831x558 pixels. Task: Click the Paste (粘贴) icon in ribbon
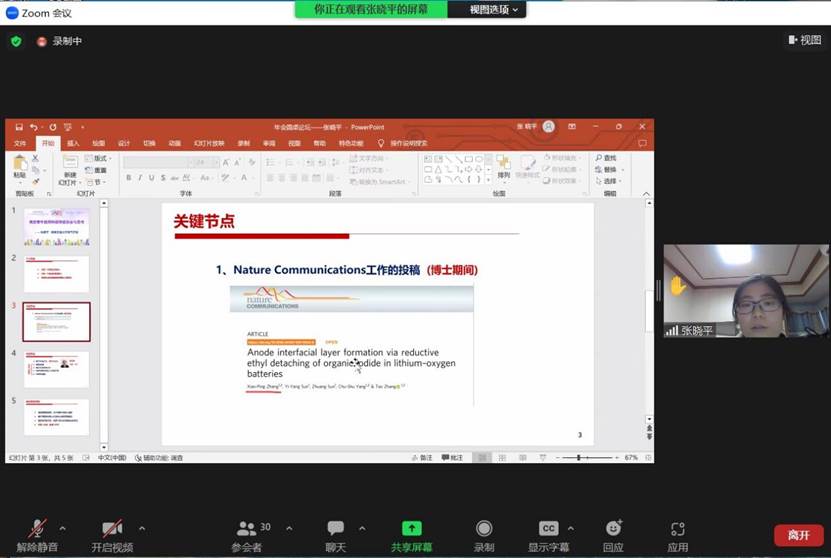tap(20, 165)
